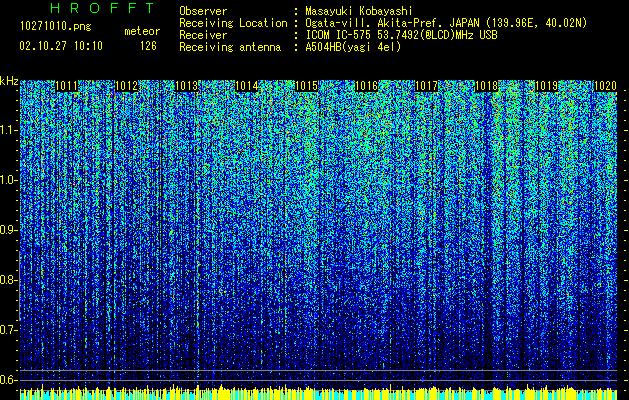Select the Ogata-vill. Akita-Pref. JAPAN location text
629x400 pixels.
(446, 23)
